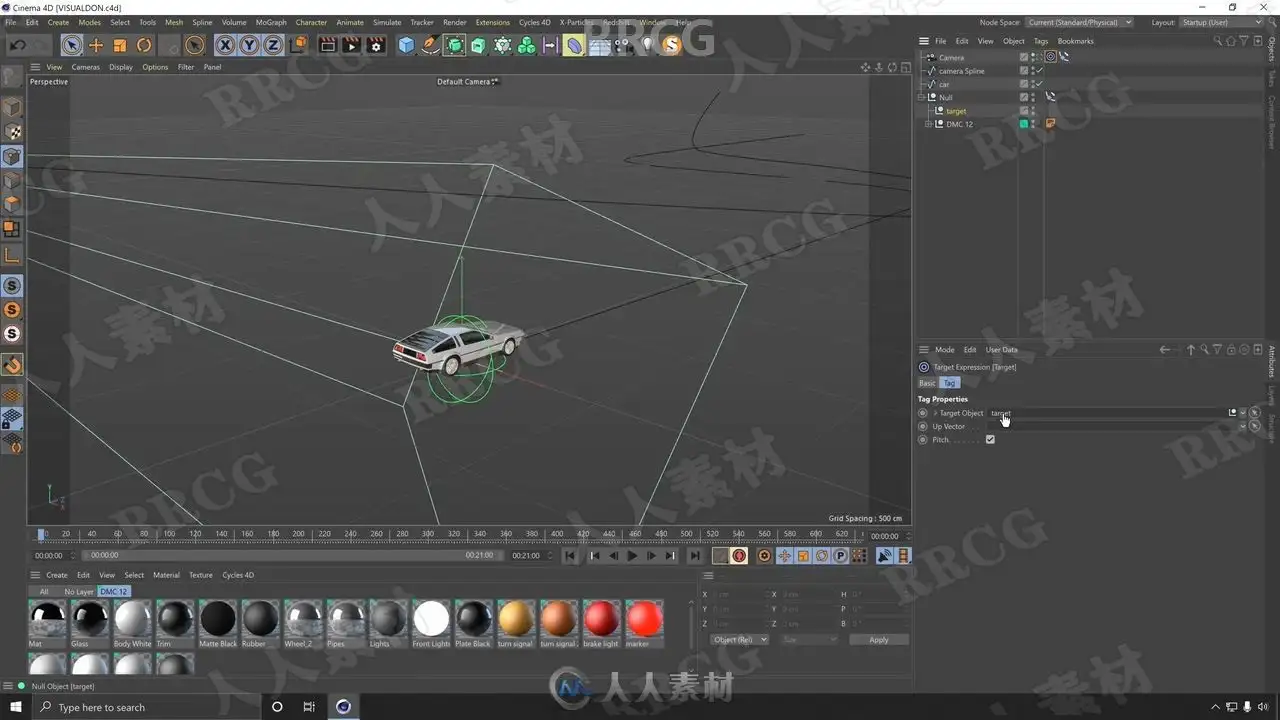Screen dimensions: 1280x720
Task: Click the Windows Start button
Action: click(15, 707)
